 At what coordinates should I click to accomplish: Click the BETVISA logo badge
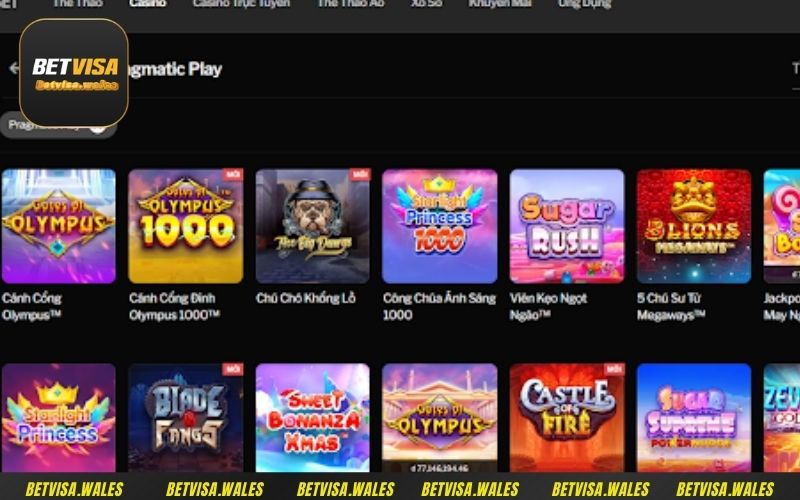tap(74, 73)
